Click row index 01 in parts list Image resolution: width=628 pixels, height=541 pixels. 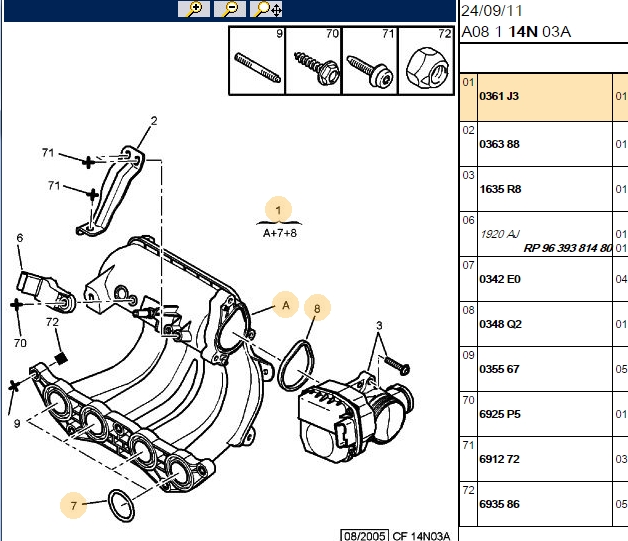[468, 82]
